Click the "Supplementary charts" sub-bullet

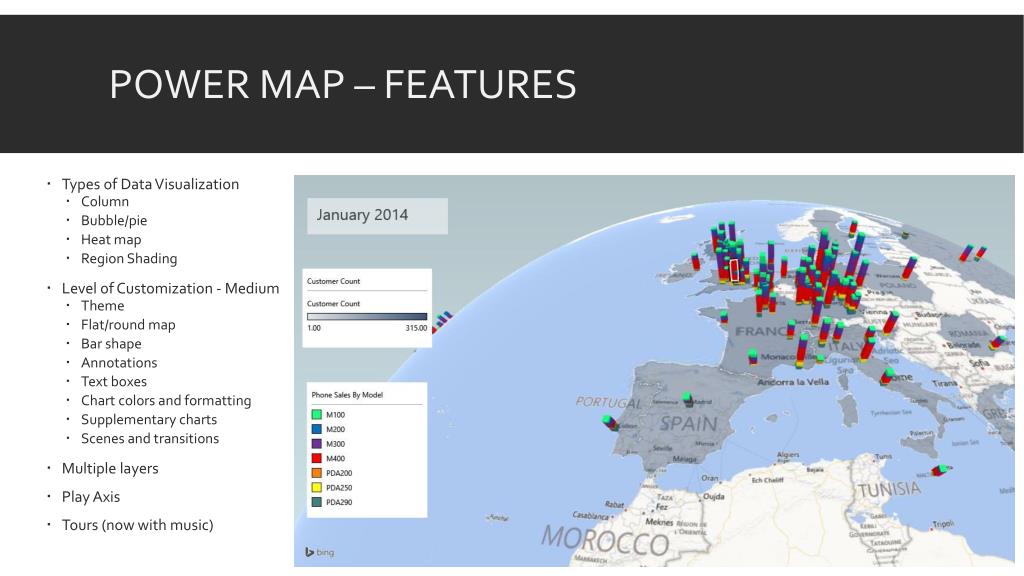(149, 419)
